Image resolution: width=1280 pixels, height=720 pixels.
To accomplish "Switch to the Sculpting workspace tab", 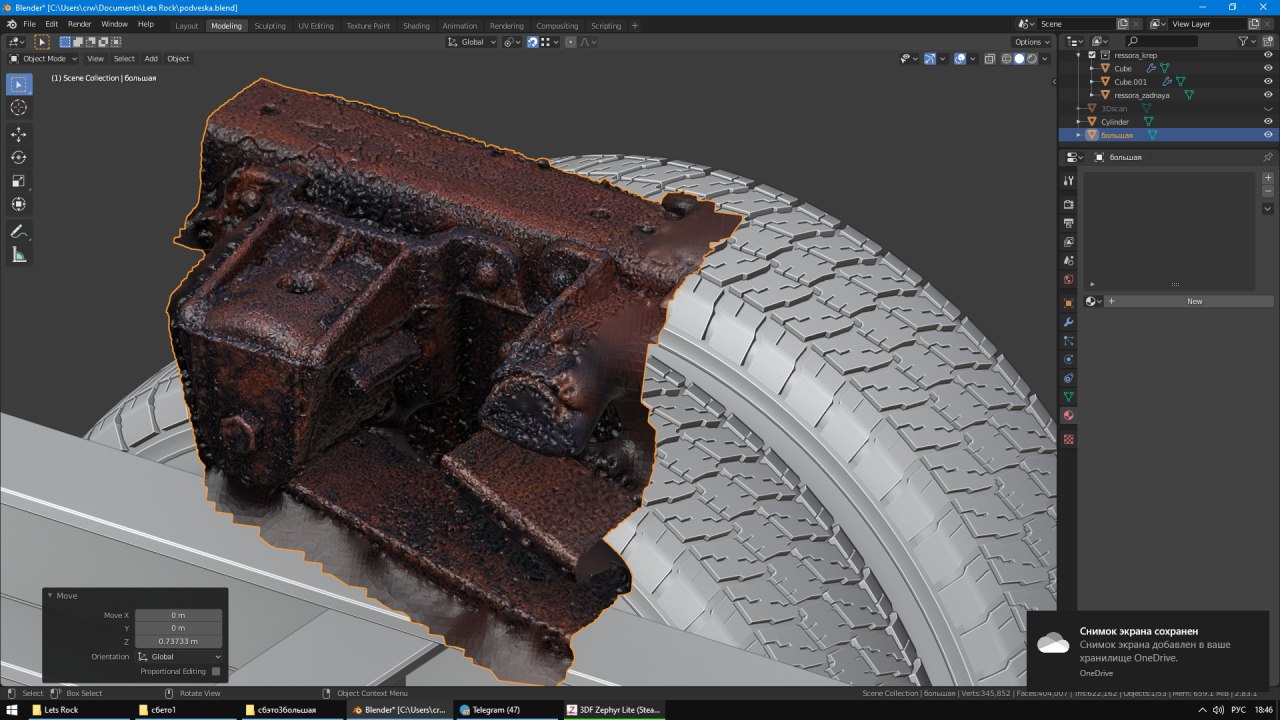I will coord(270,25).
